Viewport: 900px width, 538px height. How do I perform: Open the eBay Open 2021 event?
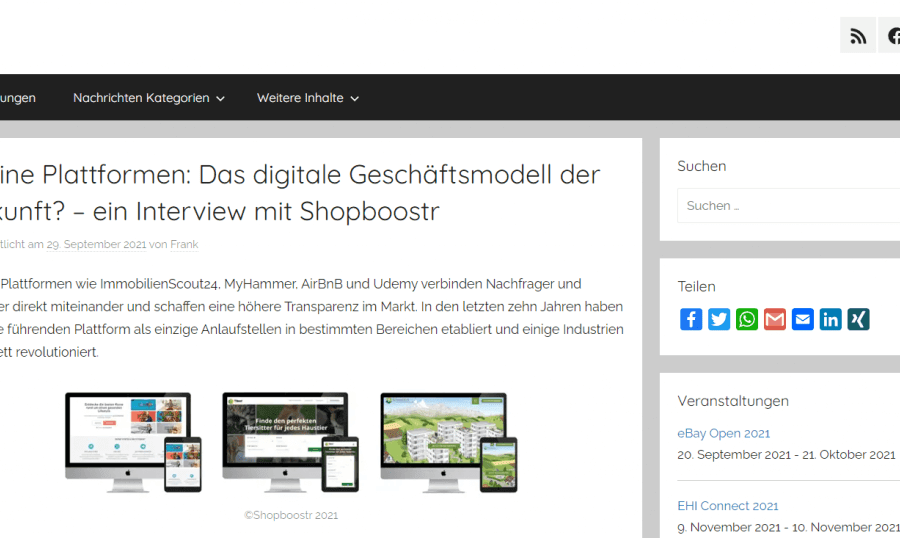723,434
